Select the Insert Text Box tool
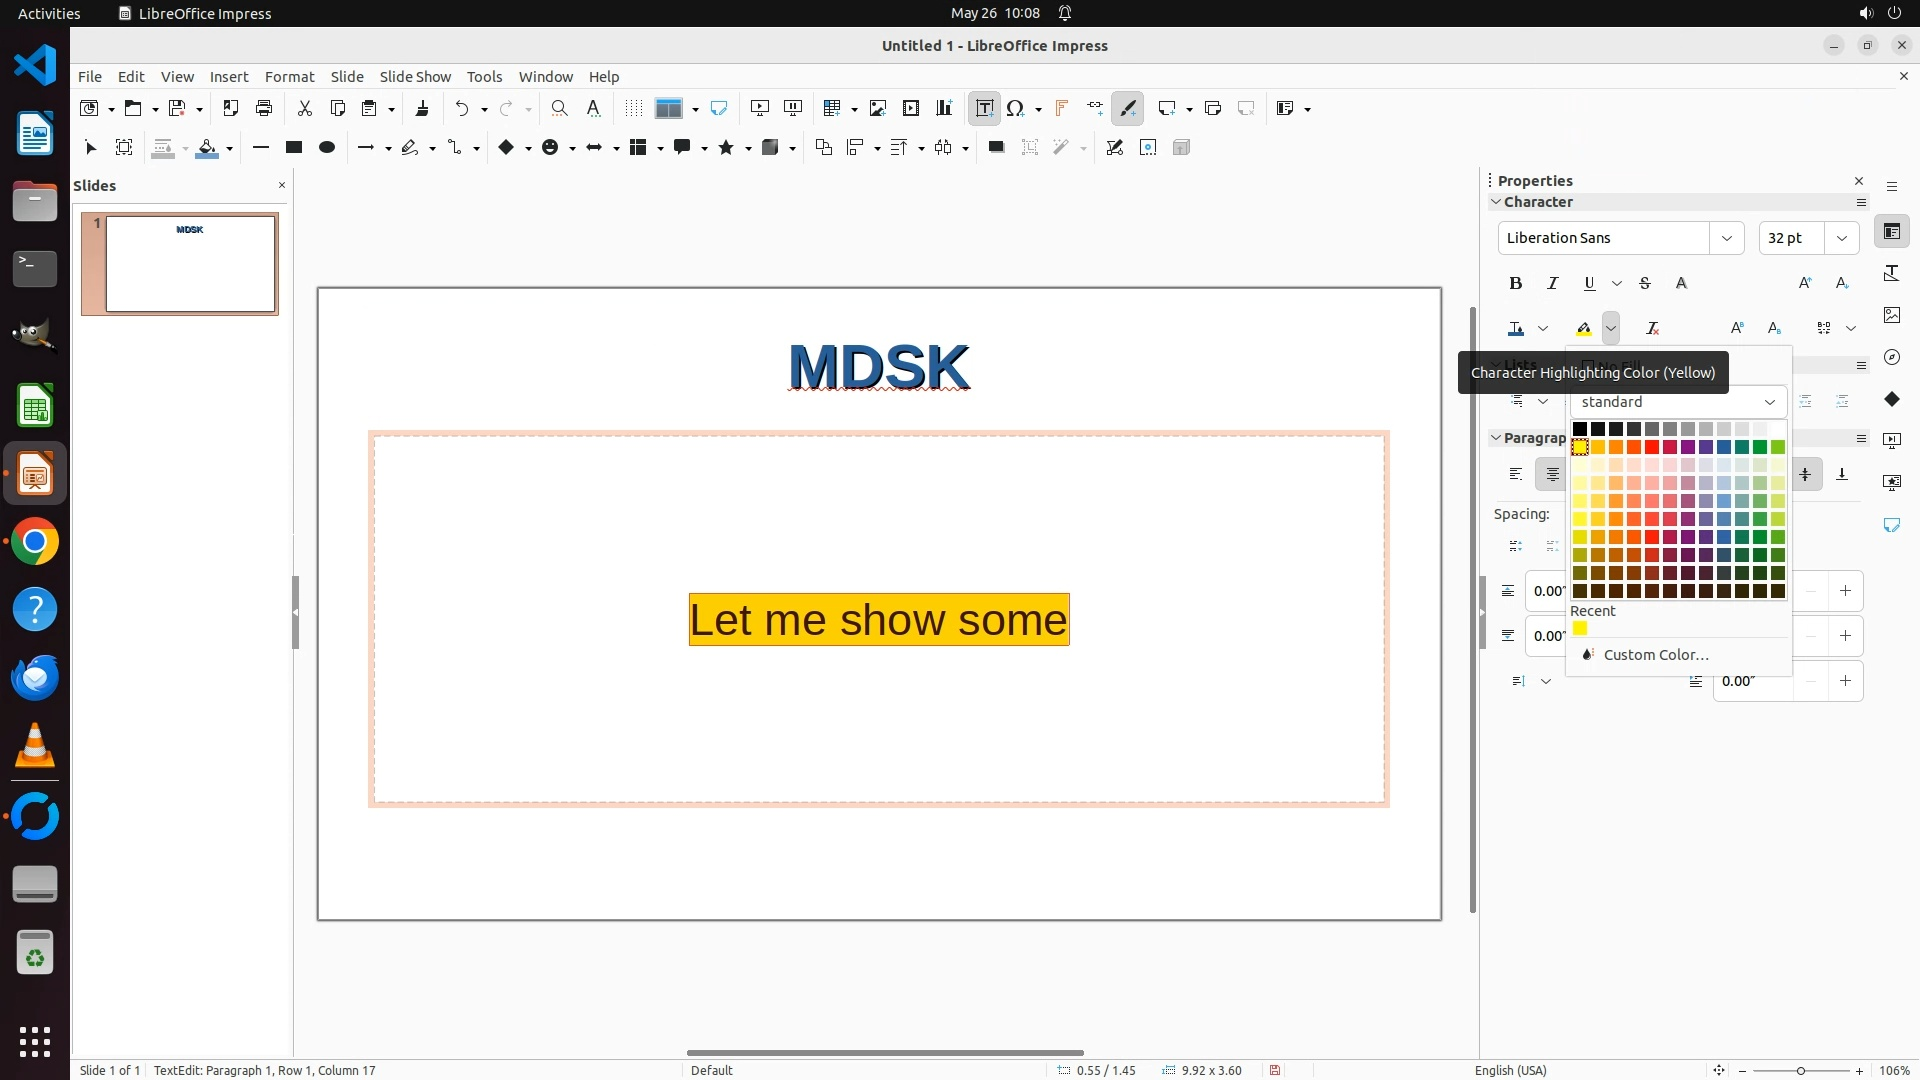The height and width of the screenshot is (1080, 1920). [x=984, y=108]
